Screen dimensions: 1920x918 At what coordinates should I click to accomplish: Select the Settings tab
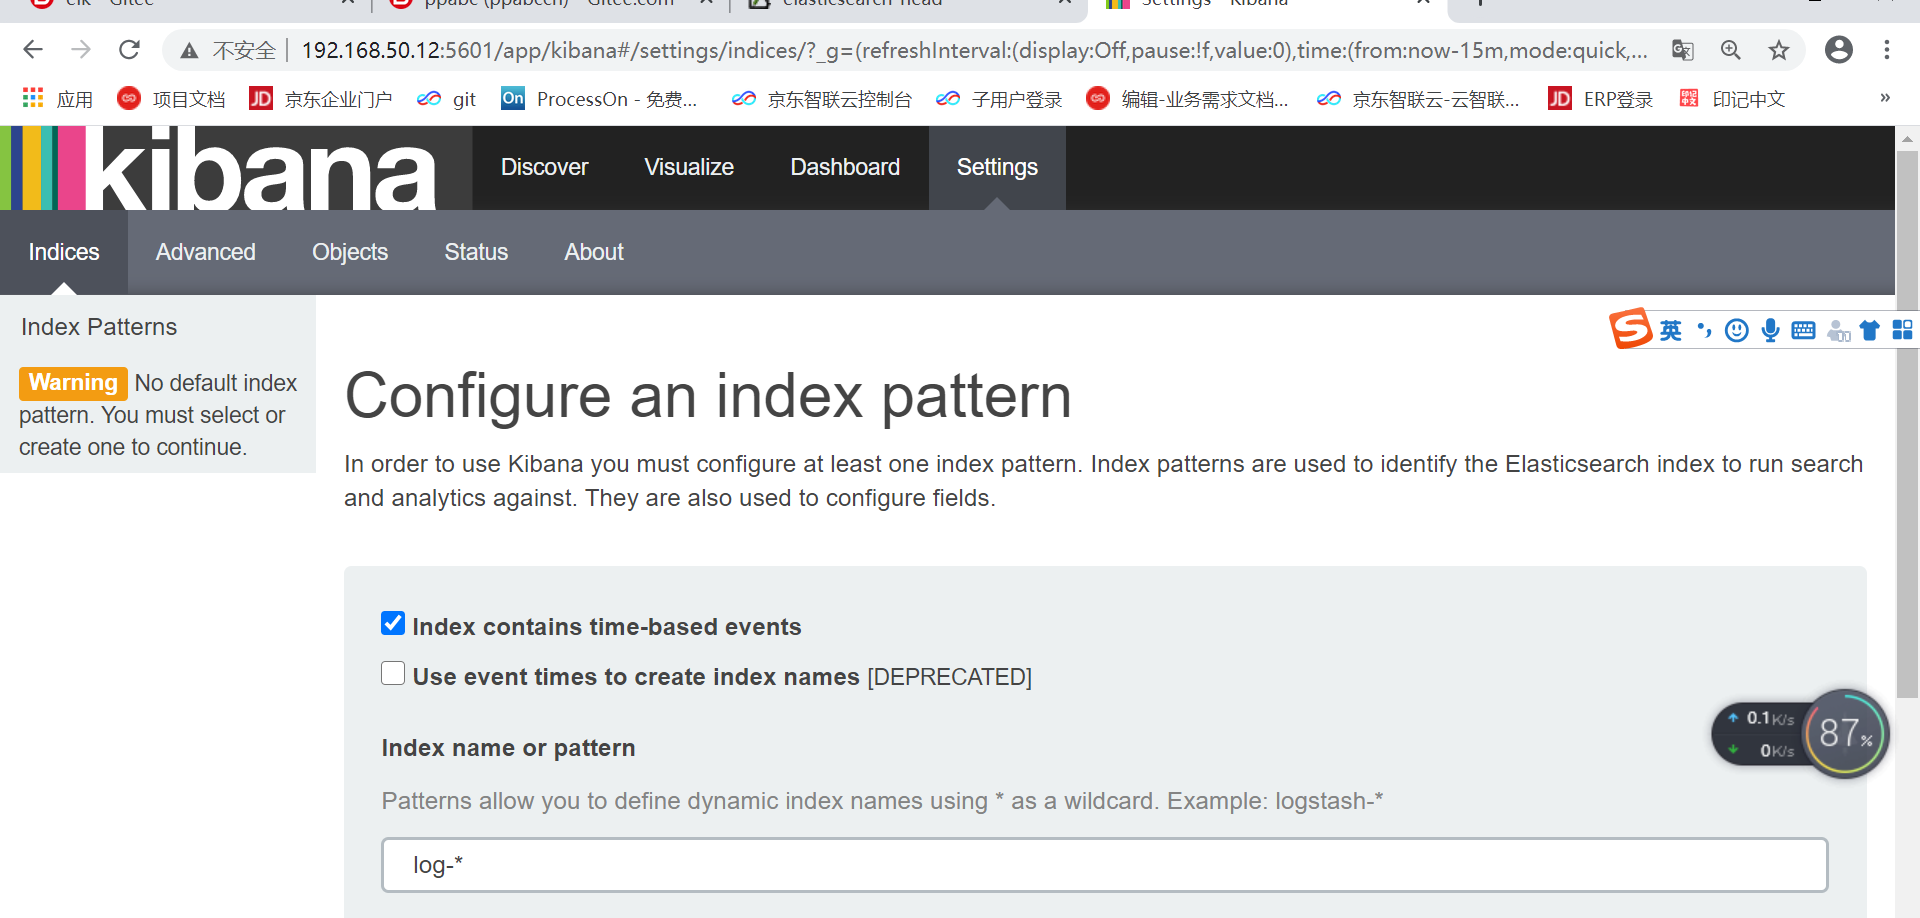997,168
